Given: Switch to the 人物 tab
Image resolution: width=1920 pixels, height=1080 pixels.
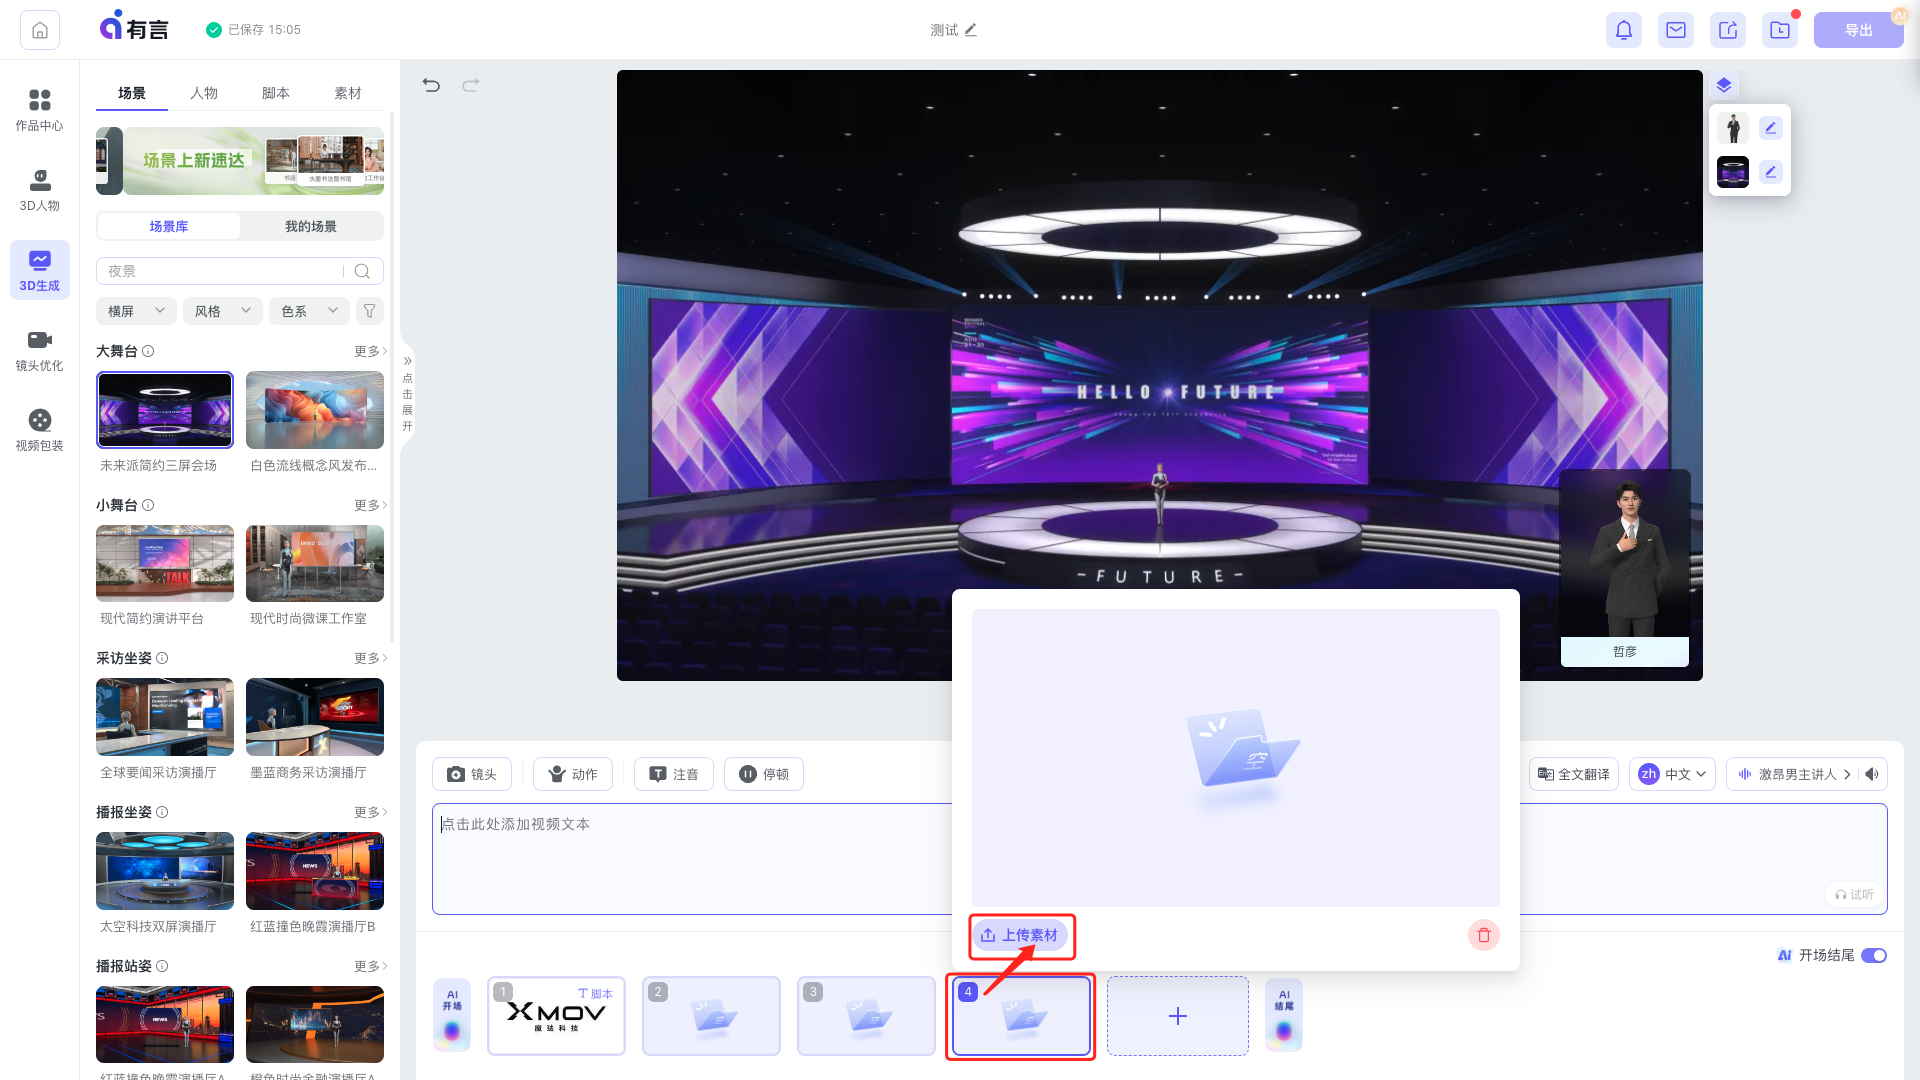Looking at the screenshot, I should coord(204,93).
